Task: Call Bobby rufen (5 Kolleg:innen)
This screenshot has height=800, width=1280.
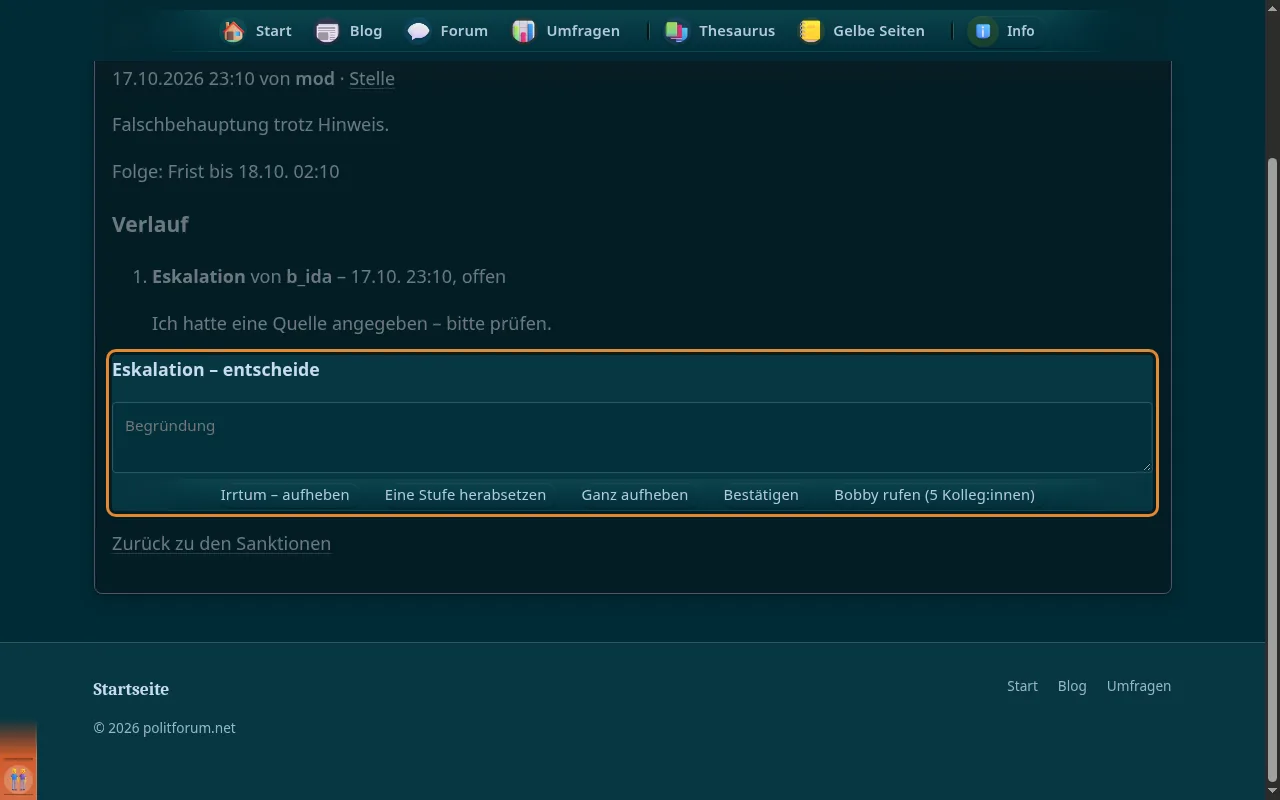Action: pyautogui.click(x=934, y=494)
